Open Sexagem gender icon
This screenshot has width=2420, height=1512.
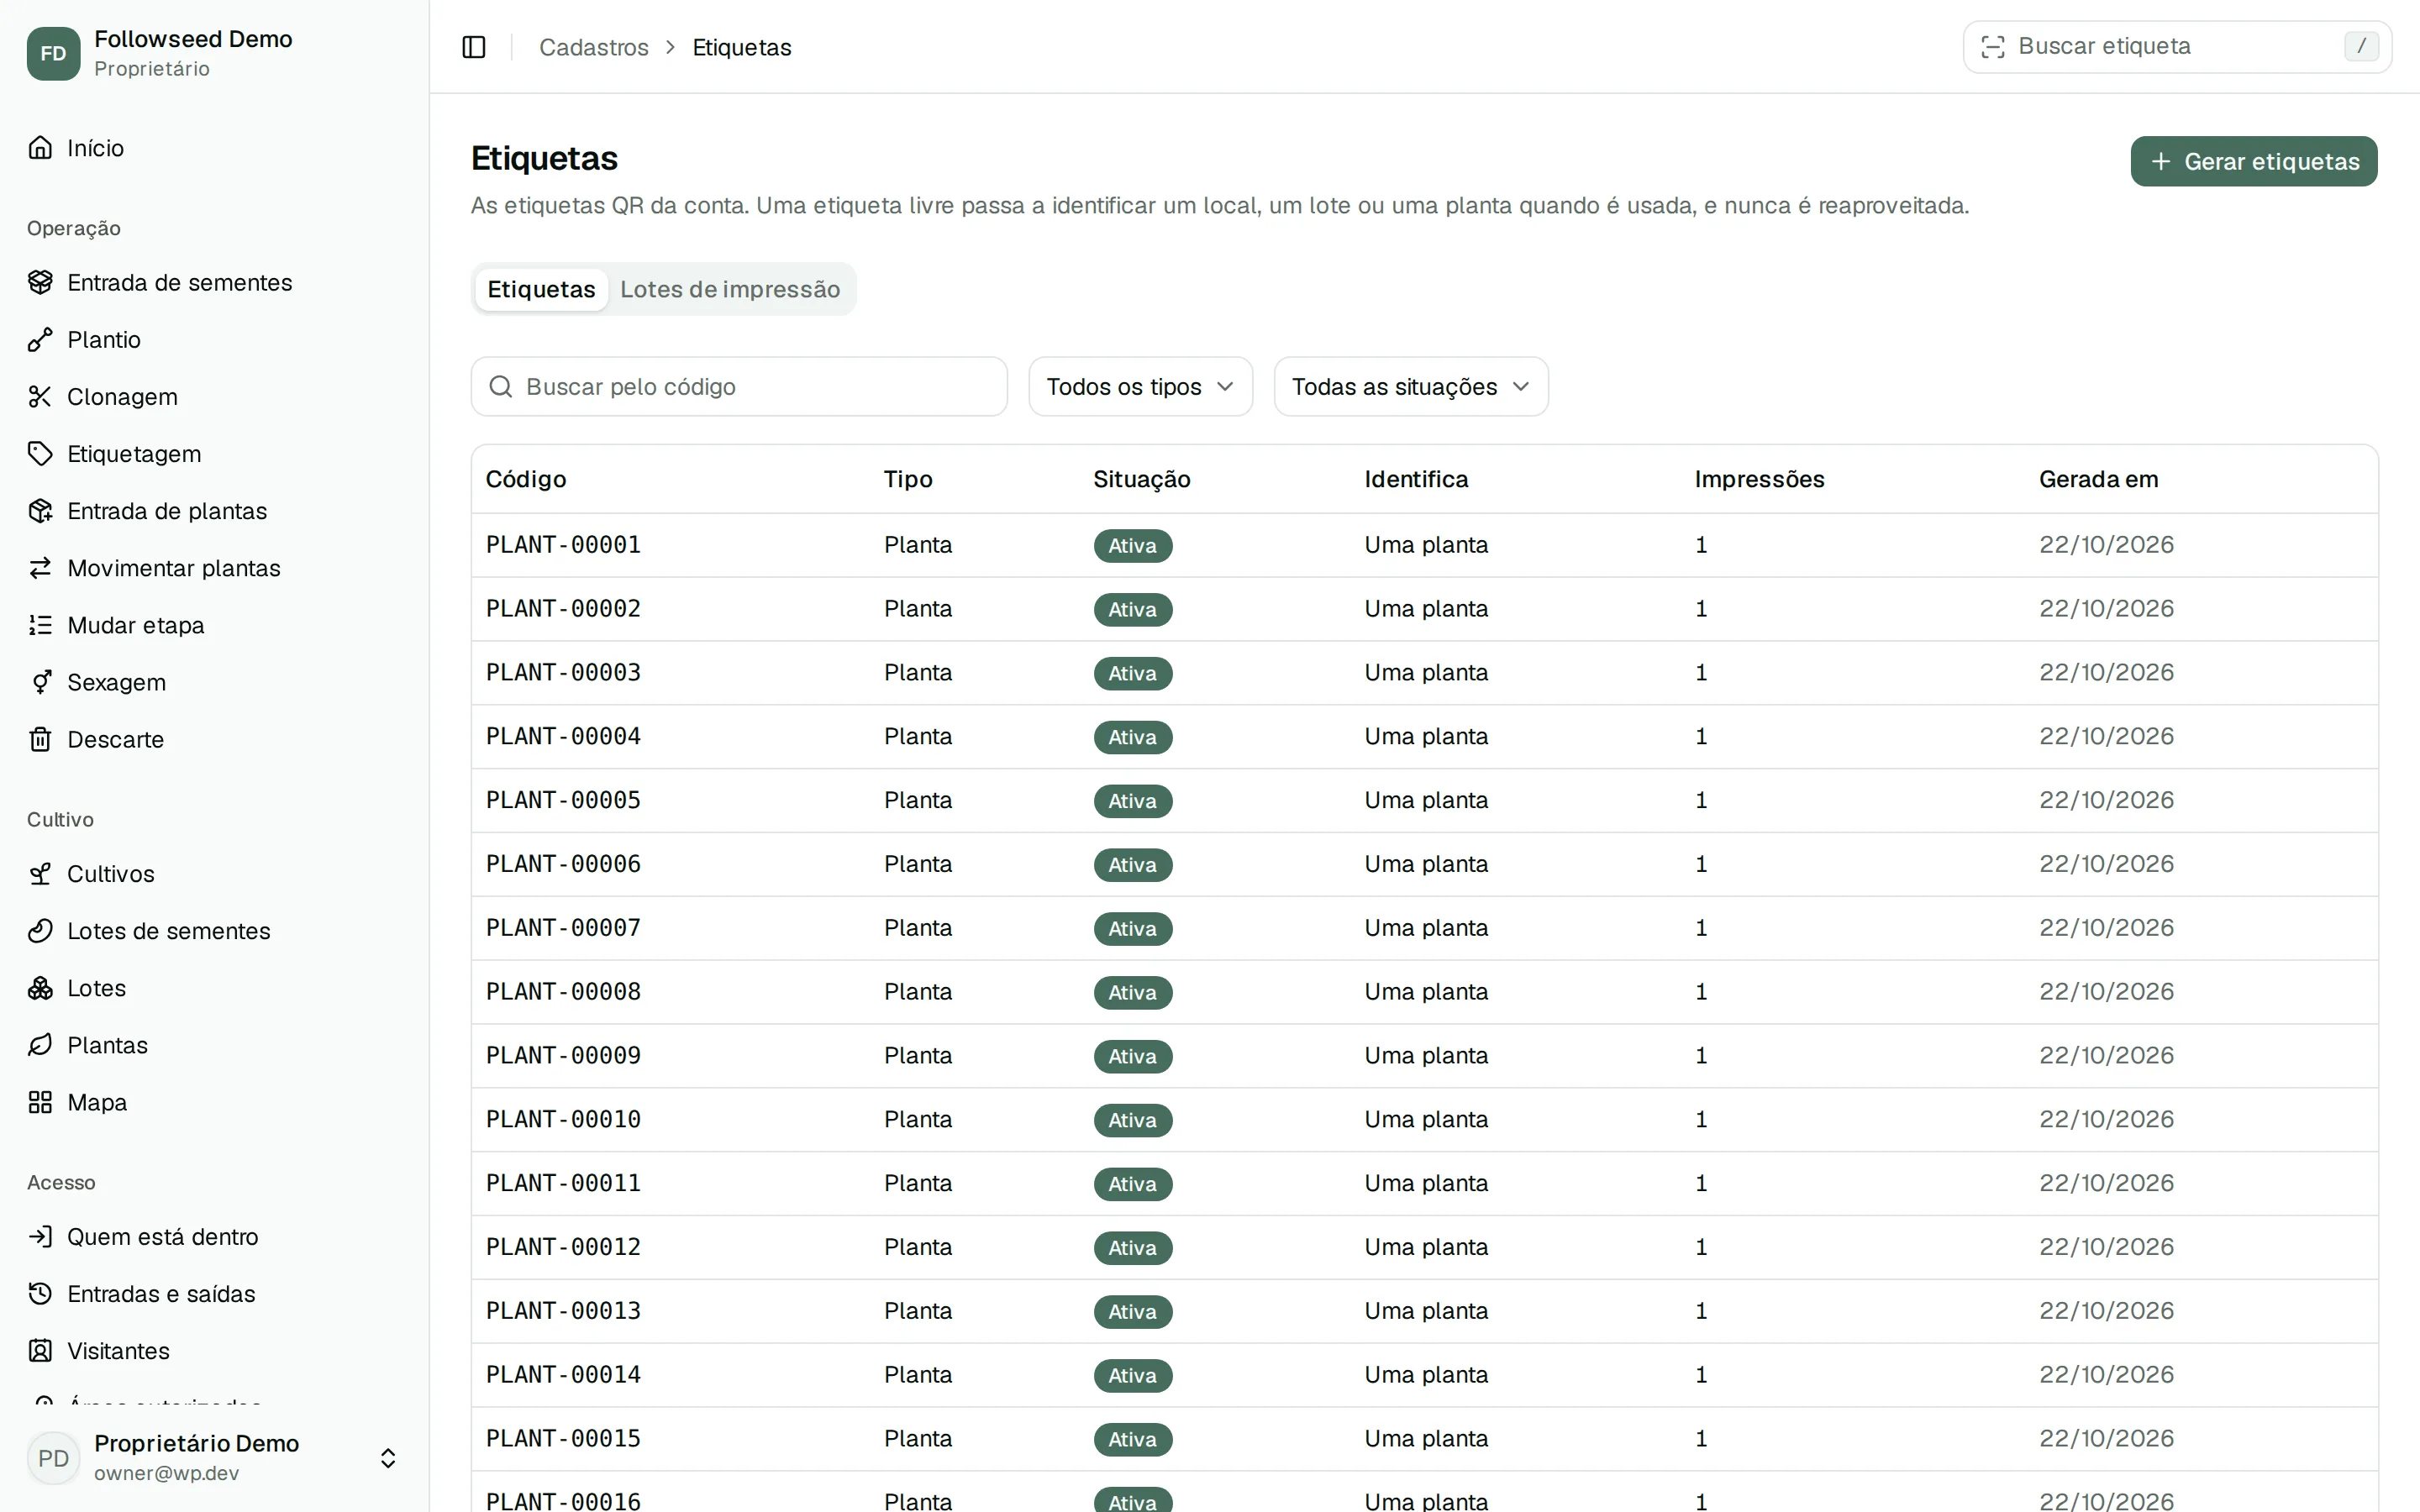[40, 682]
